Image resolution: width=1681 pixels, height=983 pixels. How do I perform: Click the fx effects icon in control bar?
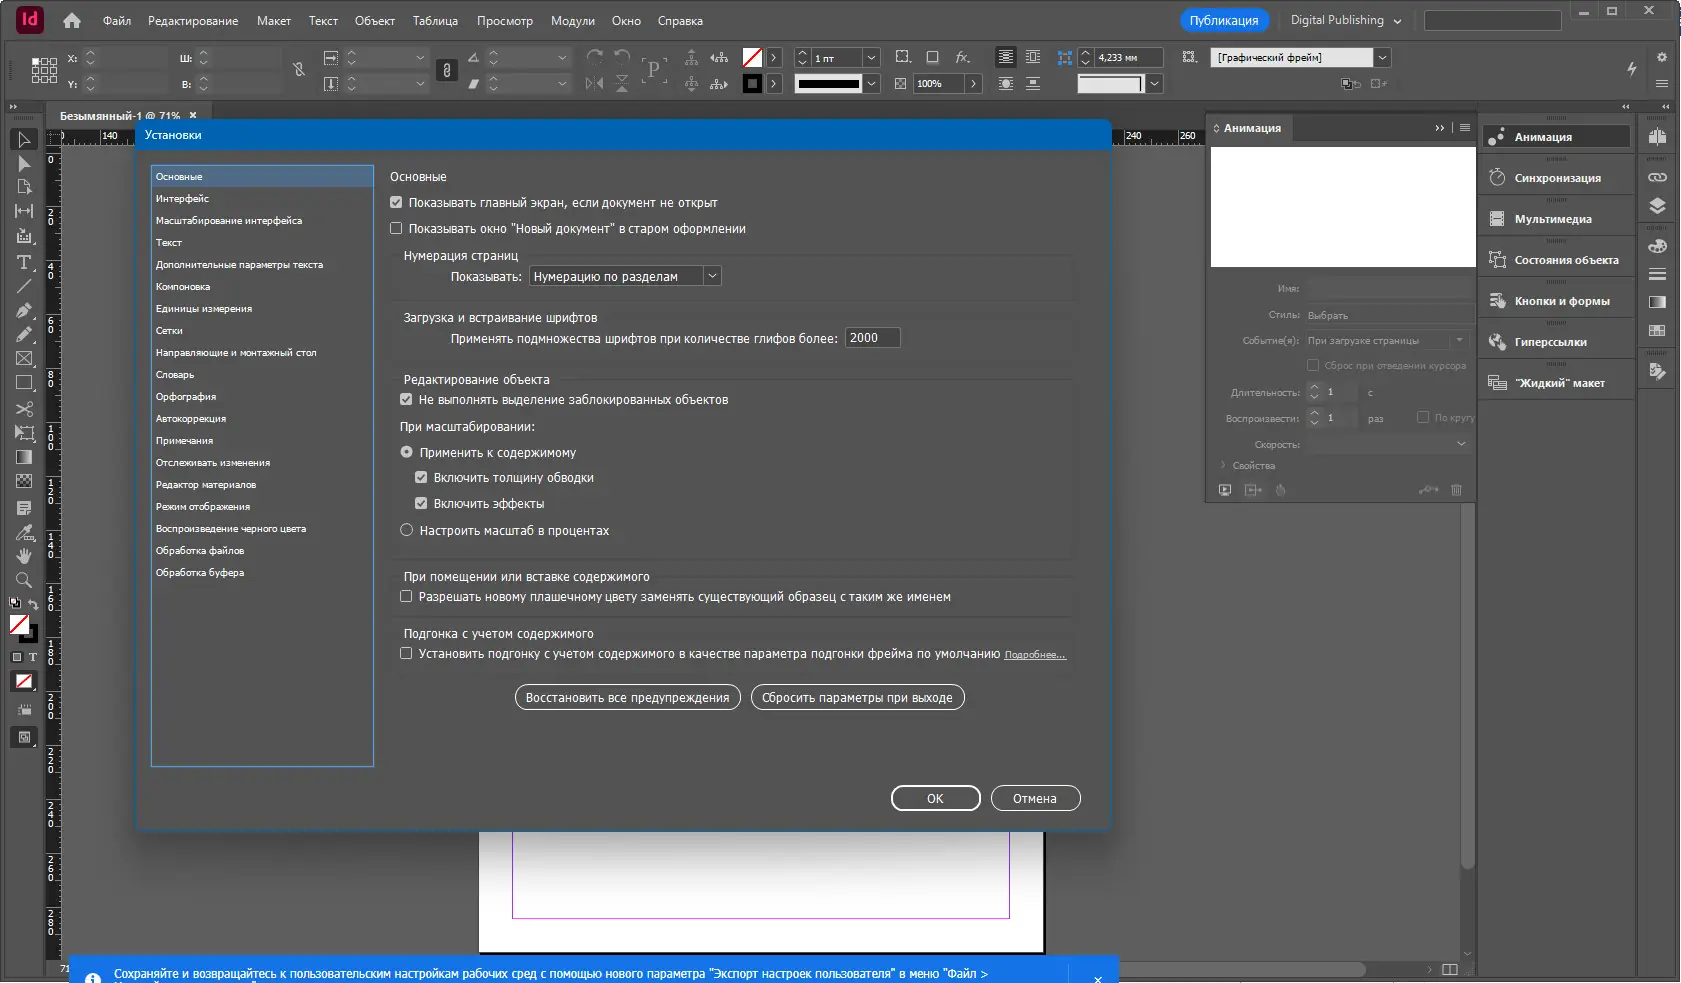click(x=962, y=57)
